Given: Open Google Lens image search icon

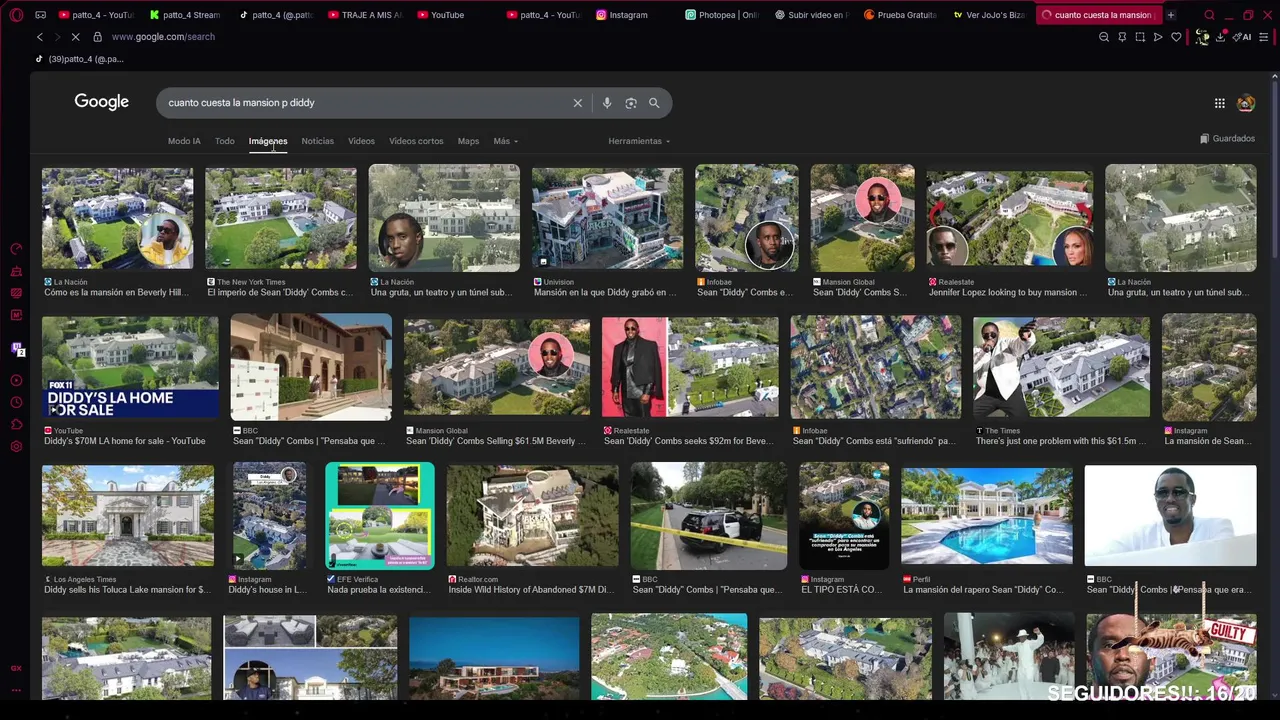Looking at the screenshot, I should click(631, 103).
